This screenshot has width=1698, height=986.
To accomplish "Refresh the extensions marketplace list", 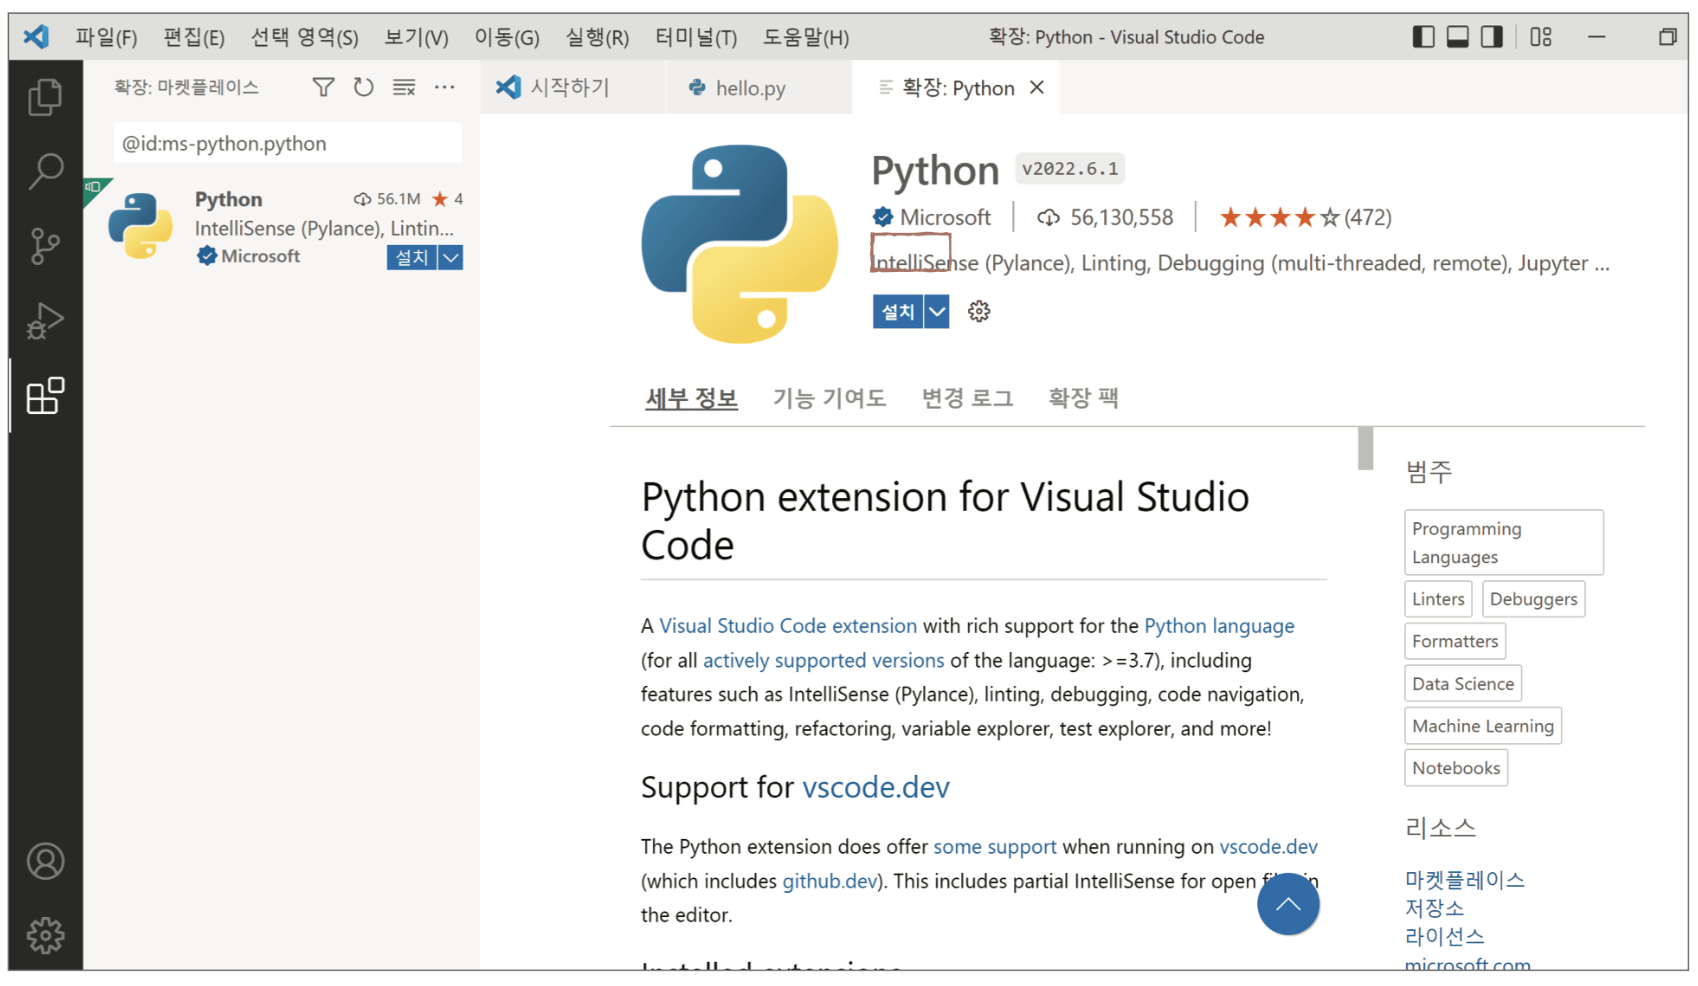I will pyautogui.click(x=364, y=88).
